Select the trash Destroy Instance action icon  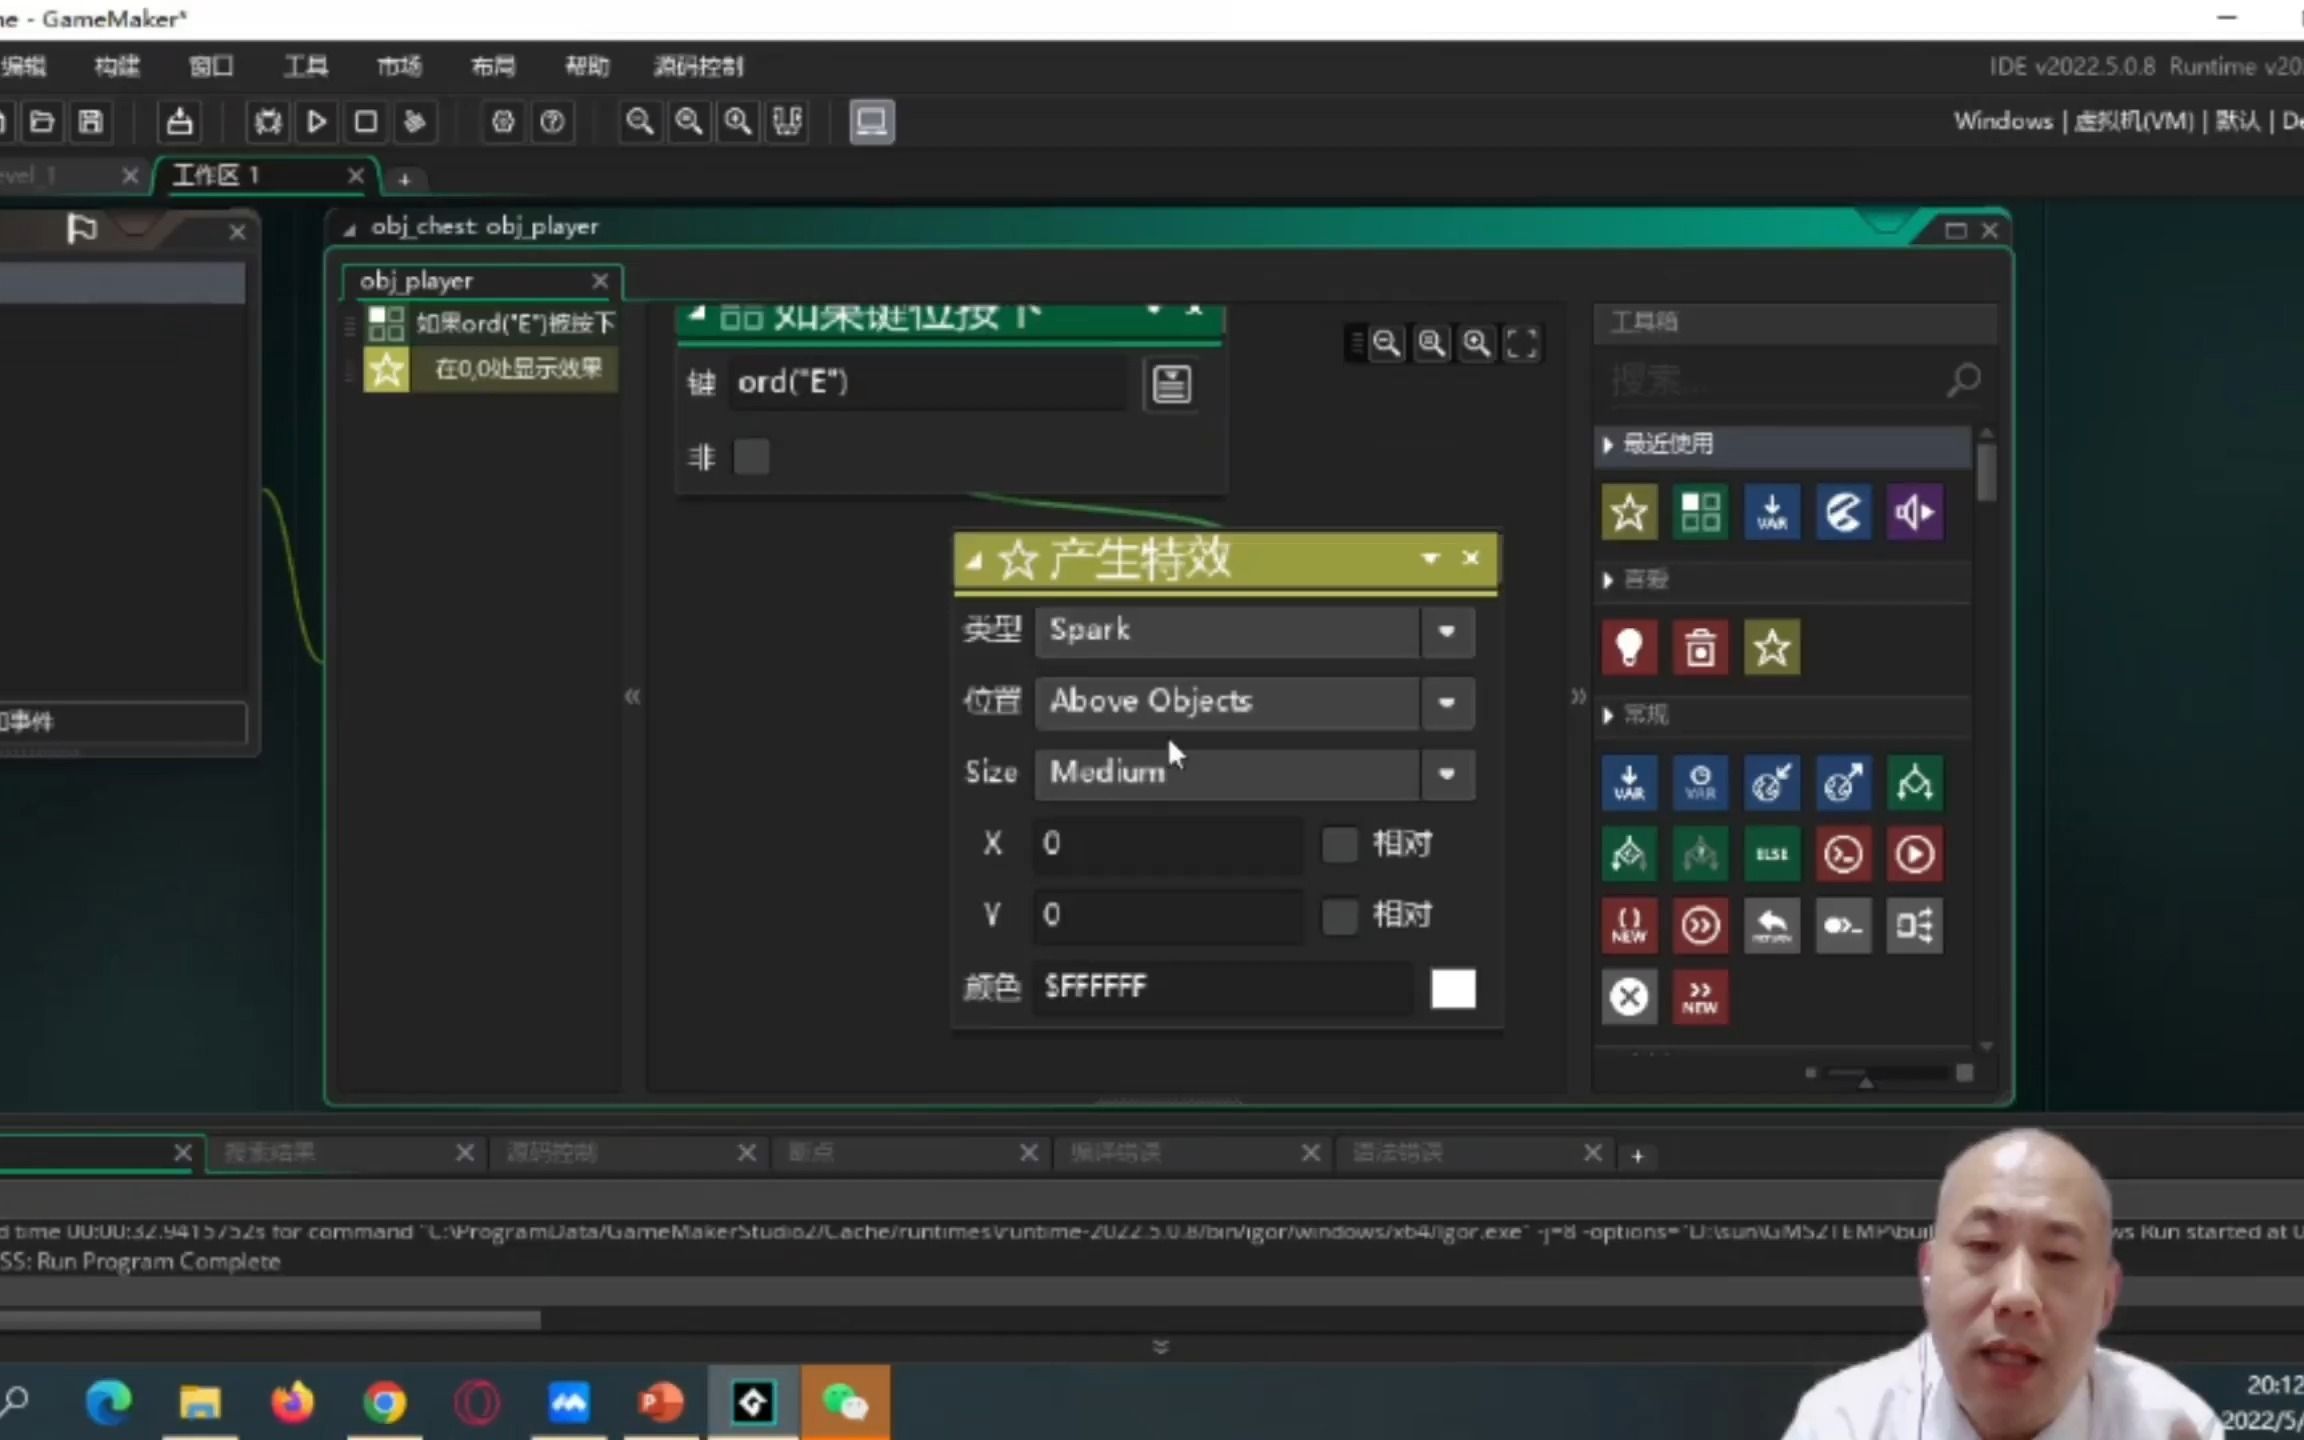point(1700,648)
